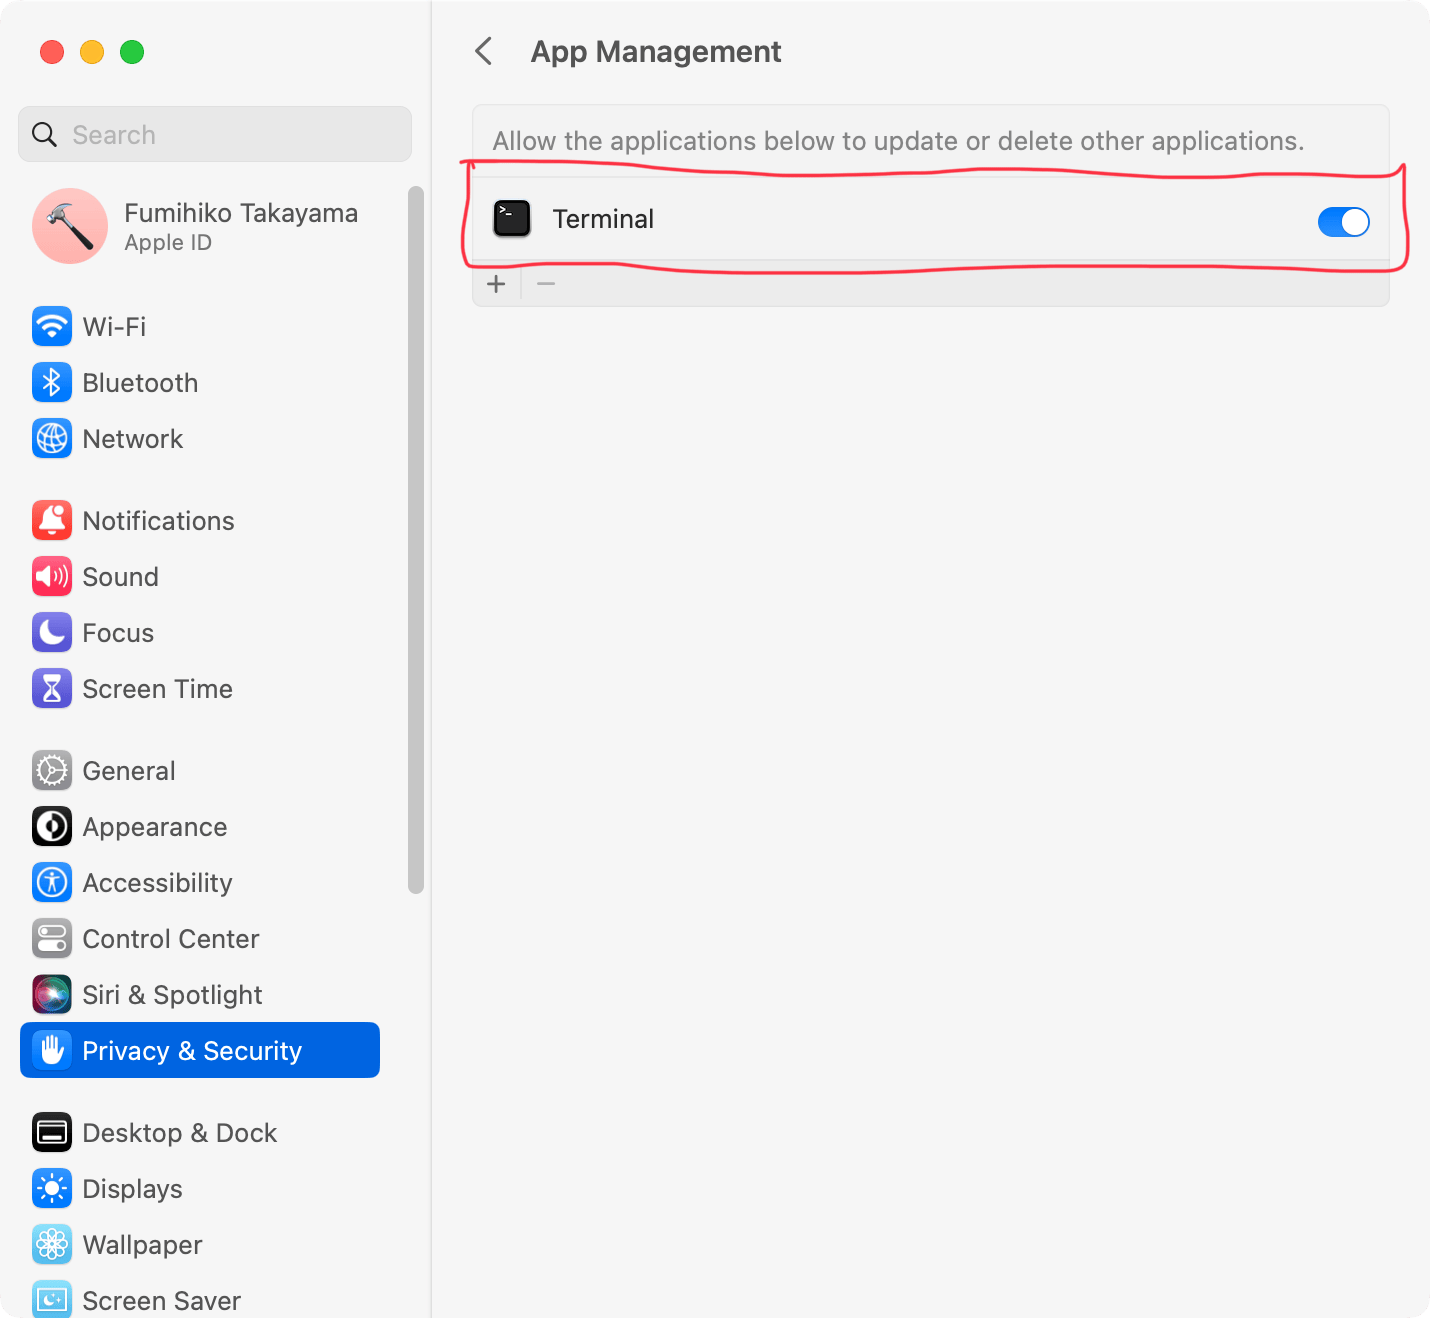Open the Screen Time label
This screenshot has width=1430, height=1318.
tap(157, 689)
